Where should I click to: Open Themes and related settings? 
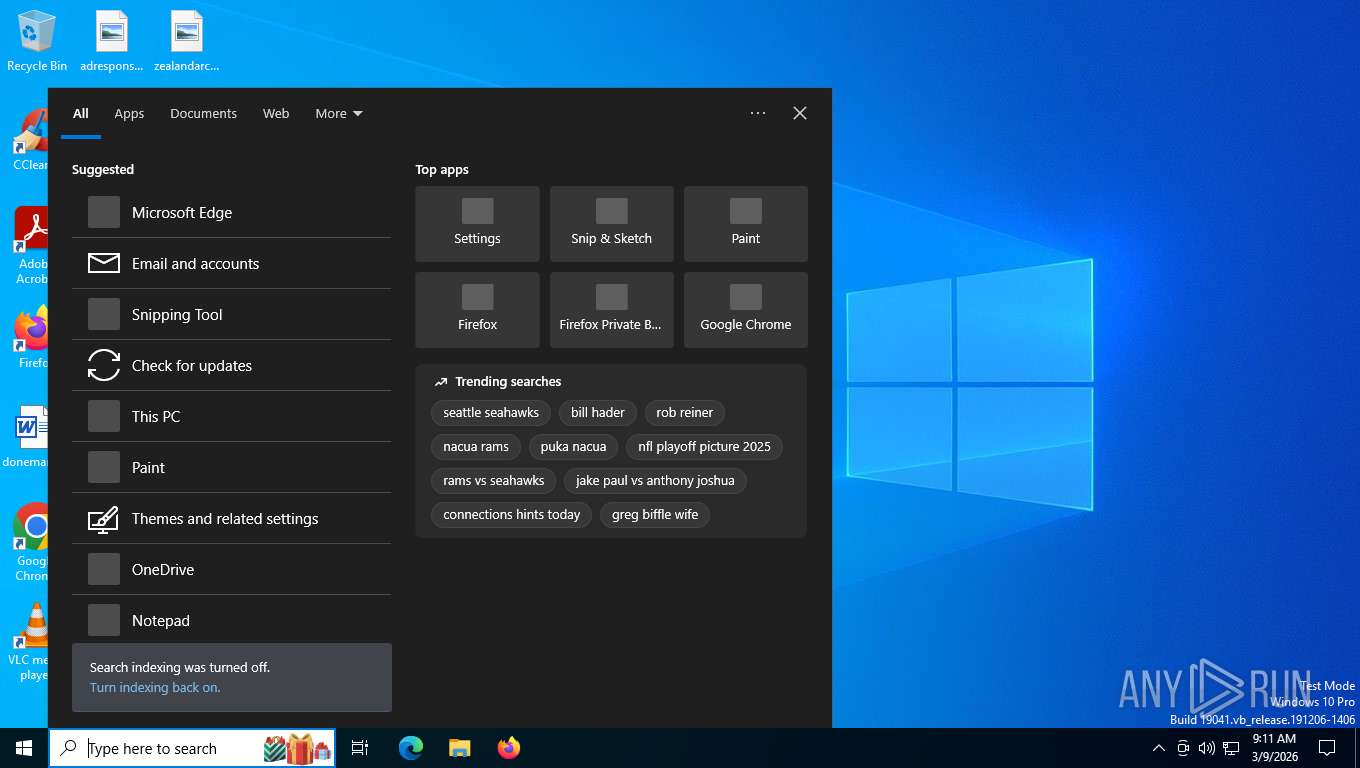pyautogui.click(x=231, y=518)
